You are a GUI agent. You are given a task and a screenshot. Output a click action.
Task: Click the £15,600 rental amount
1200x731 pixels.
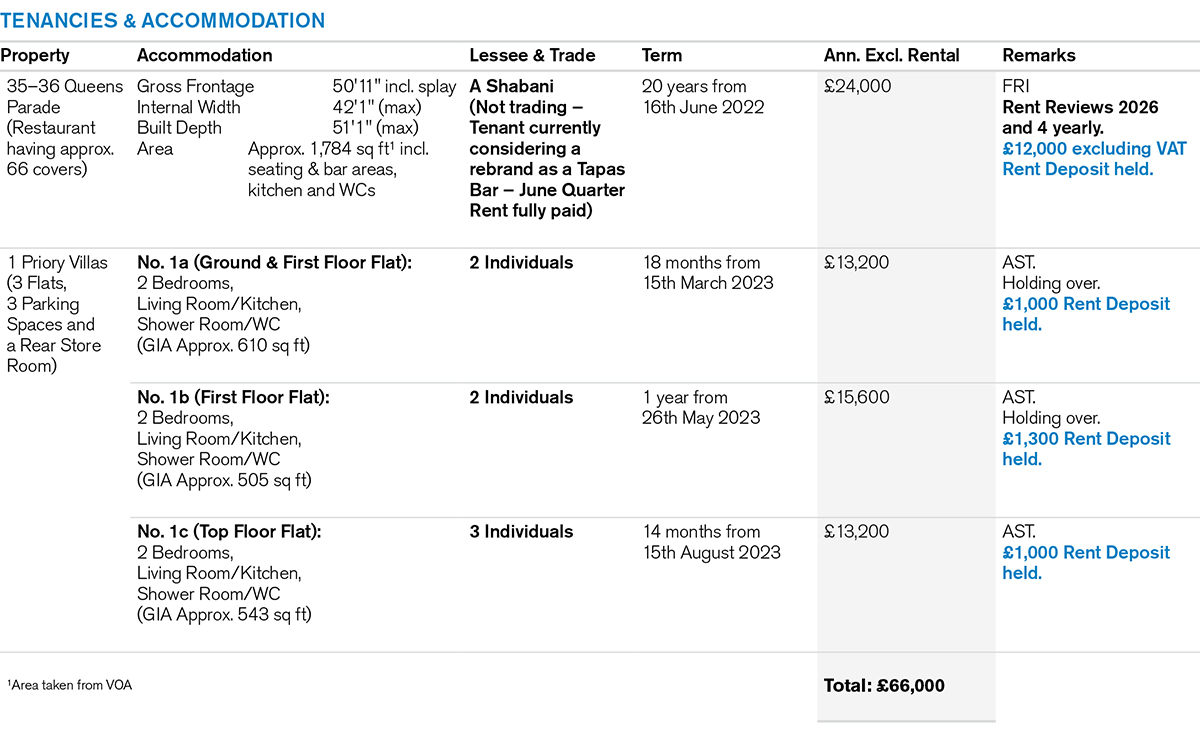coord(857,397)
